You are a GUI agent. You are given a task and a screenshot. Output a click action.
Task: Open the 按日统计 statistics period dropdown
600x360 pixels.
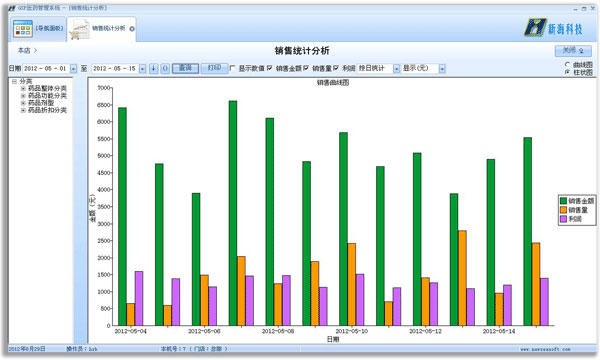click(x=396, y=69)
